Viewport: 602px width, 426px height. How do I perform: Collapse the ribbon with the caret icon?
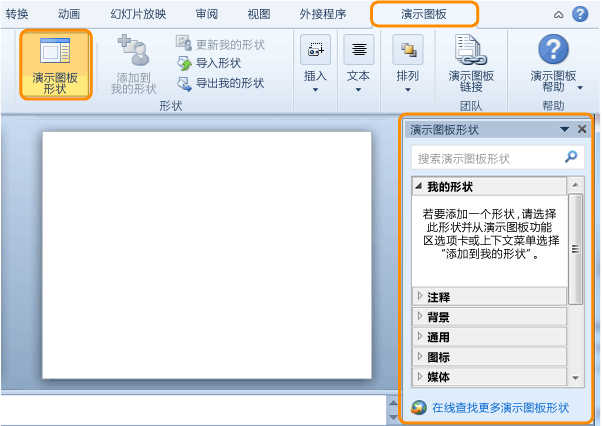tap(558, 15)
